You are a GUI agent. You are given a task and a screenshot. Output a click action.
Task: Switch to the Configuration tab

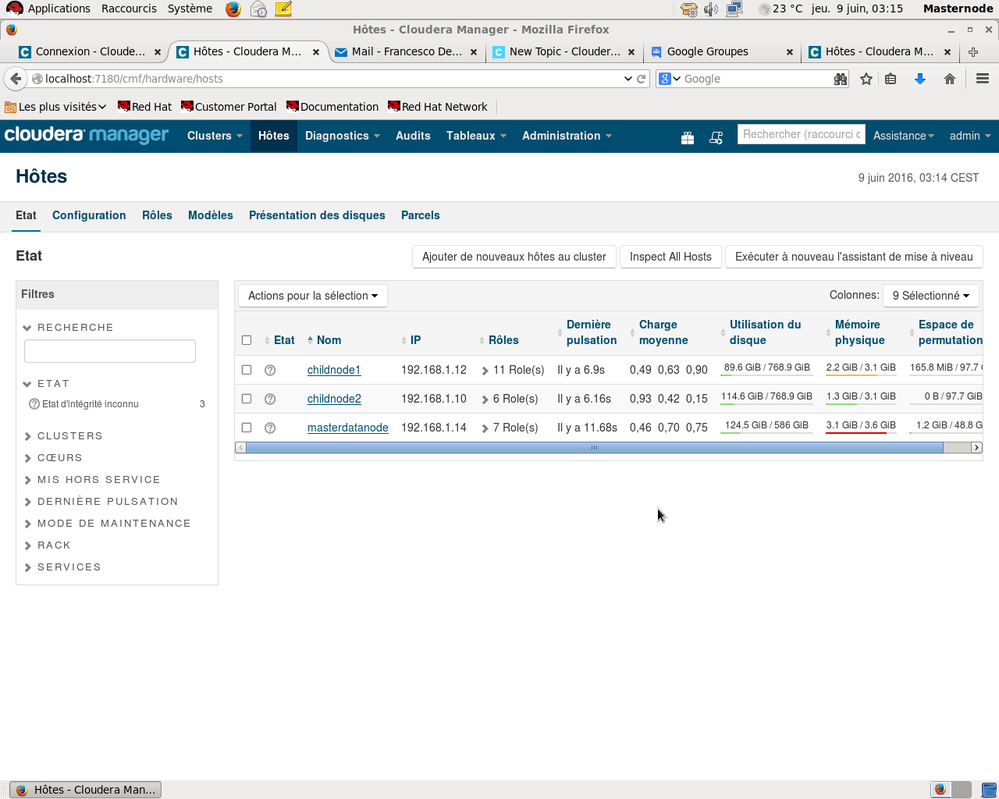coord(89,215)
